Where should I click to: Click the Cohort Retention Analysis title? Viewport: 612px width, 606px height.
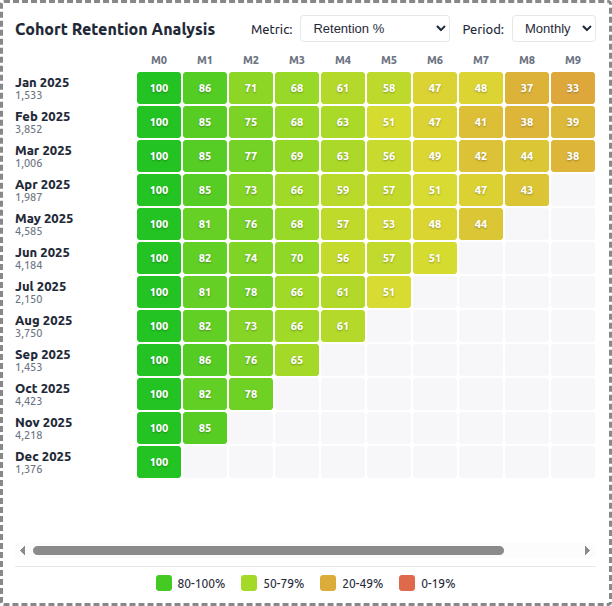point(115,29)
